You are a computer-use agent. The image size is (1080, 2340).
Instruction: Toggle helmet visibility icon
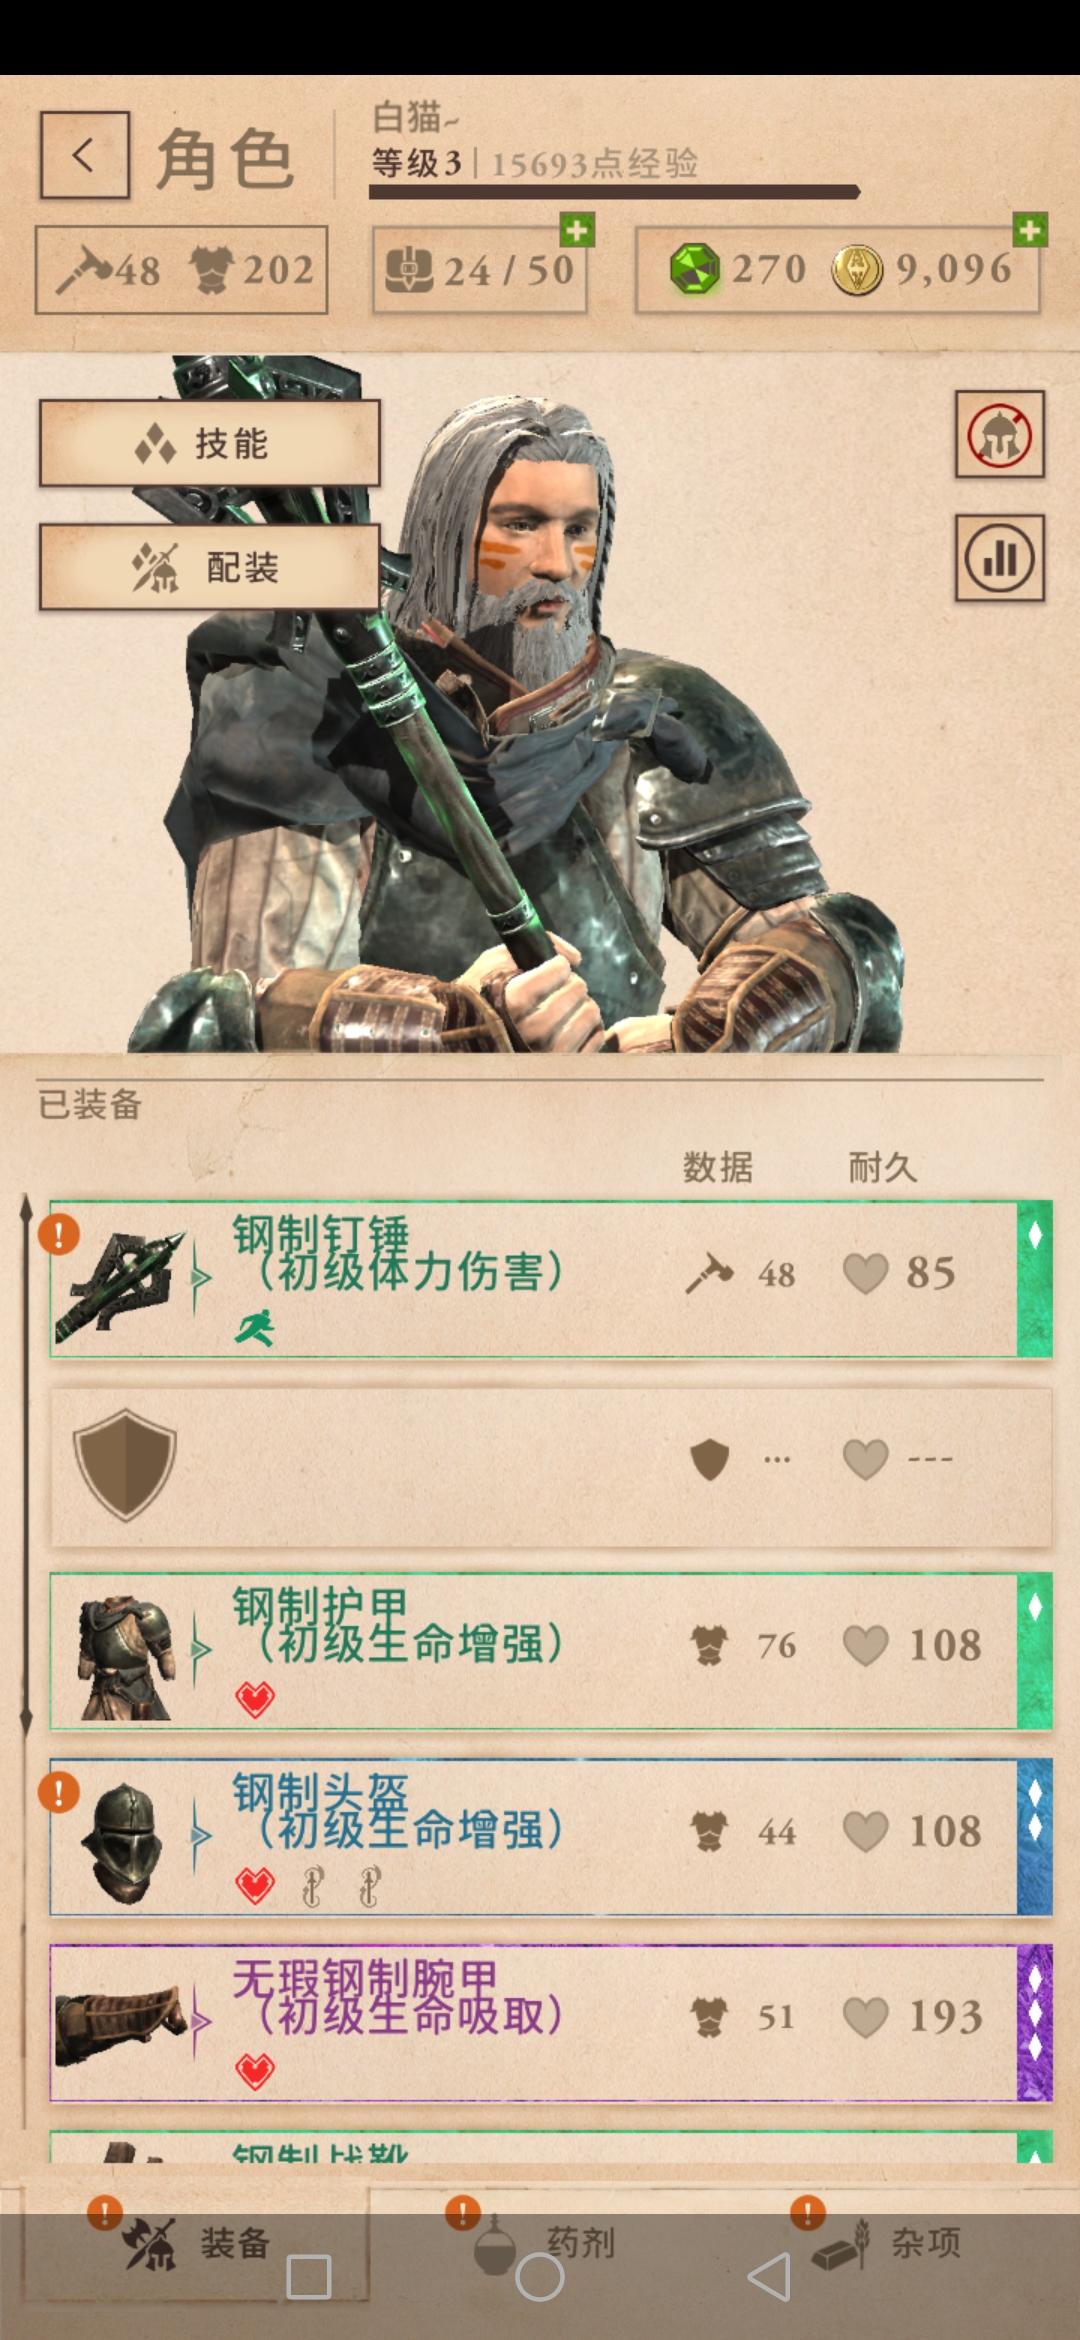click(999, 434)
